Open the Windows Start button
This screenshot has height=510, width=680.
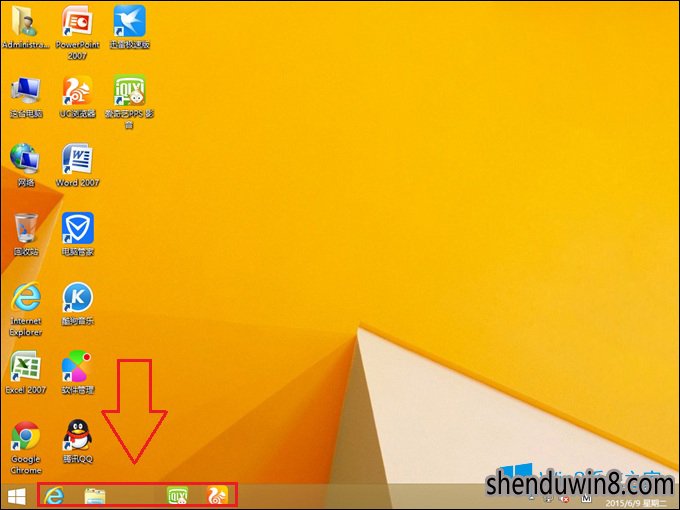click(16, 497)
